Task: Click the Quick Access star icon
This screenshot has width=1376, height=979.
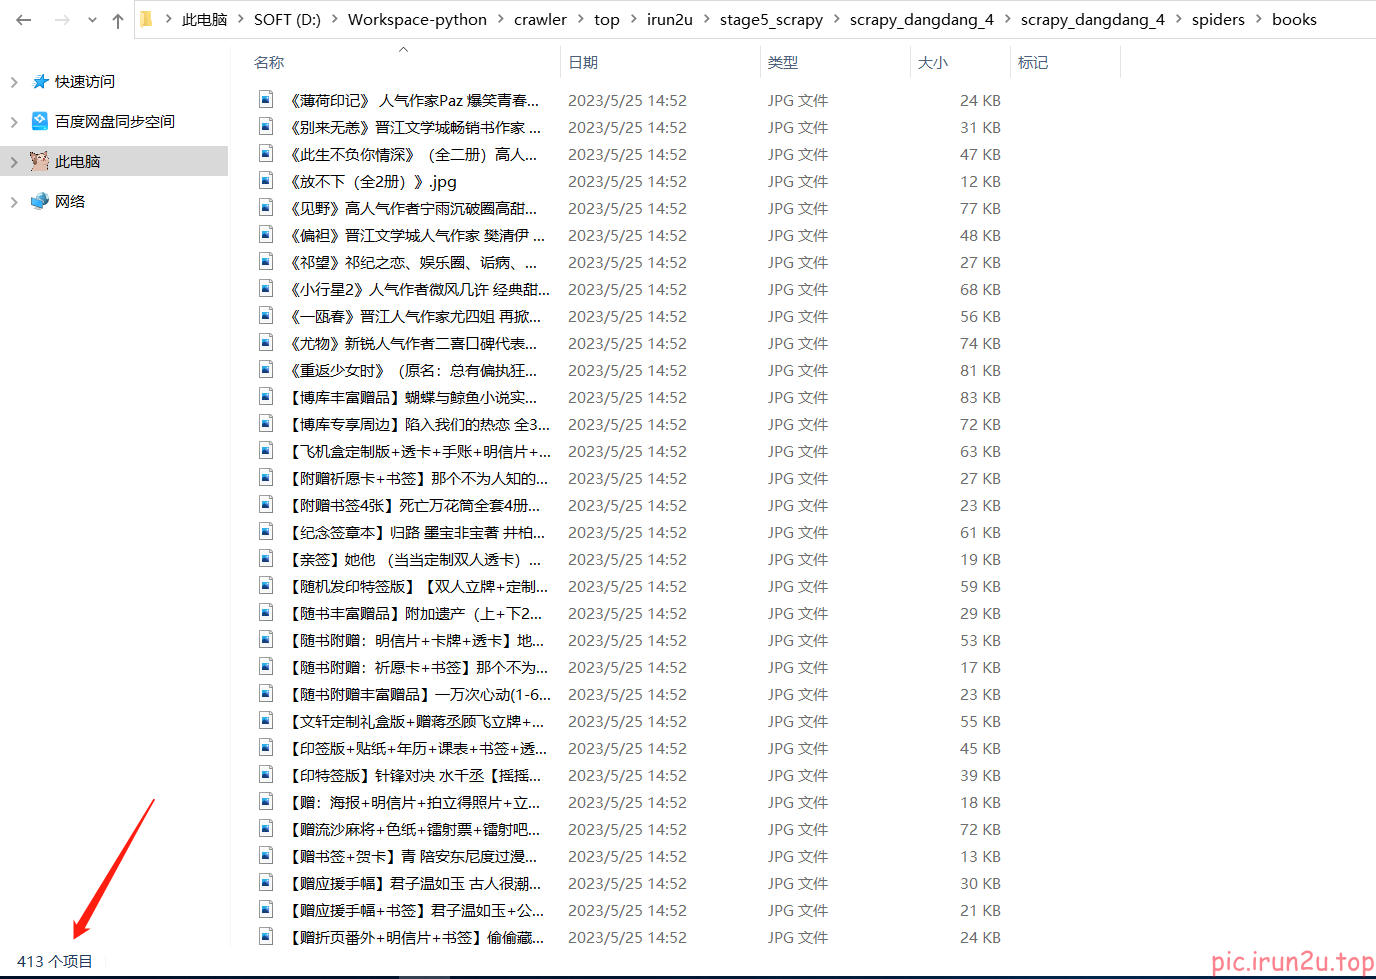Action: (x=40, y=82)
